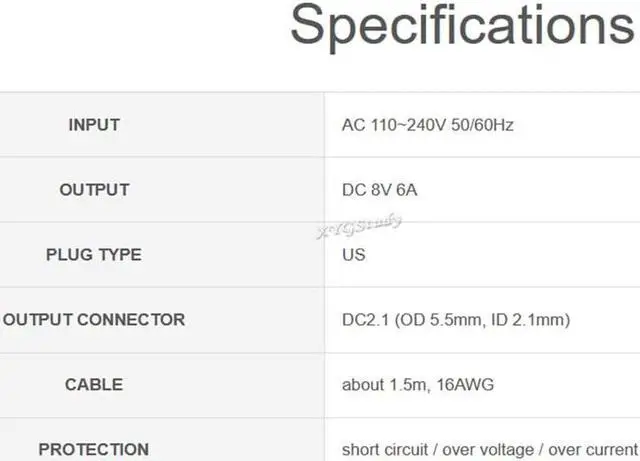Click the DC 8V 6A value

pos(380,190)
